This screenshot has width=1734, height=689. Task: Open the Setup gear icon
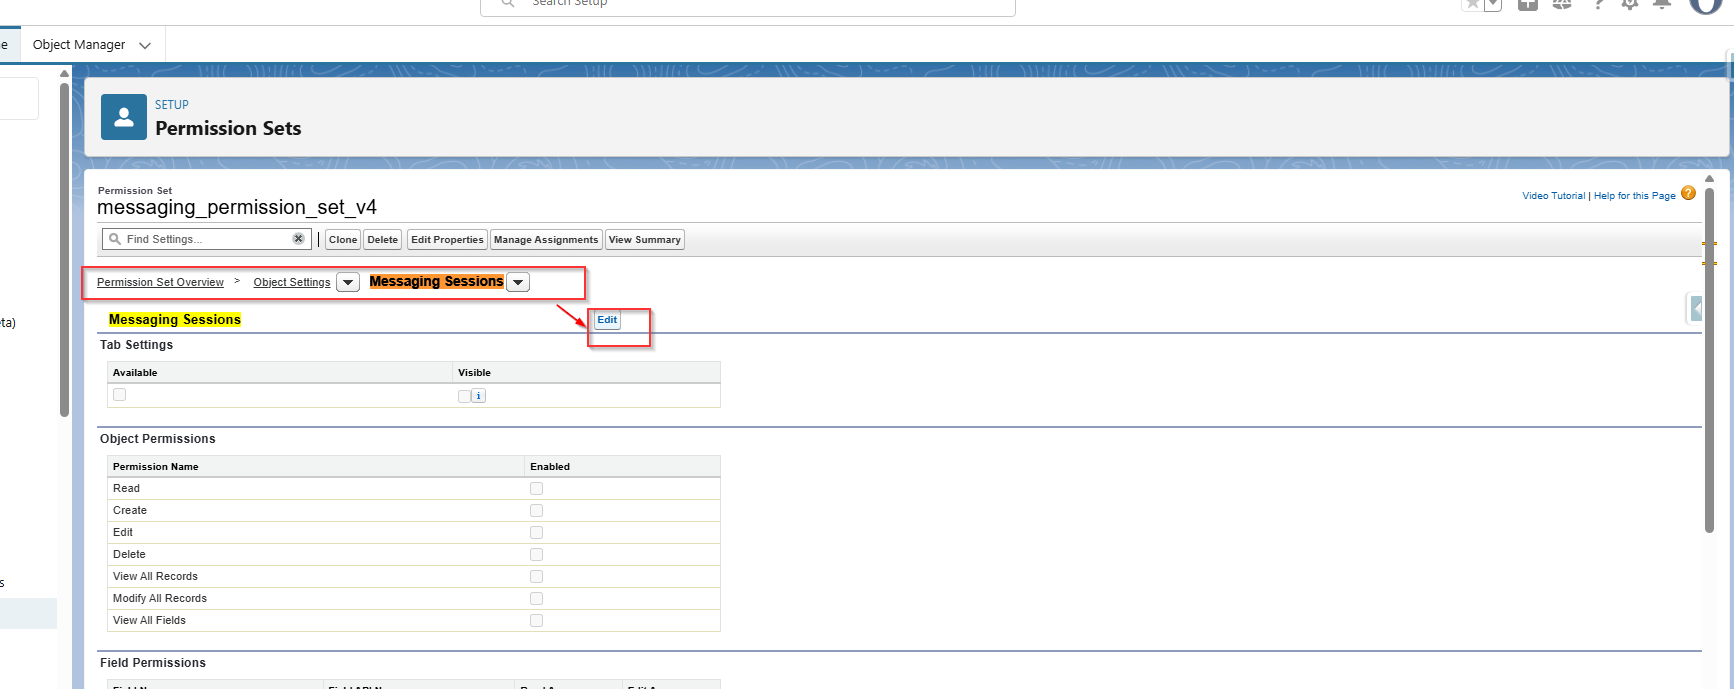[x=1630, y=4]
